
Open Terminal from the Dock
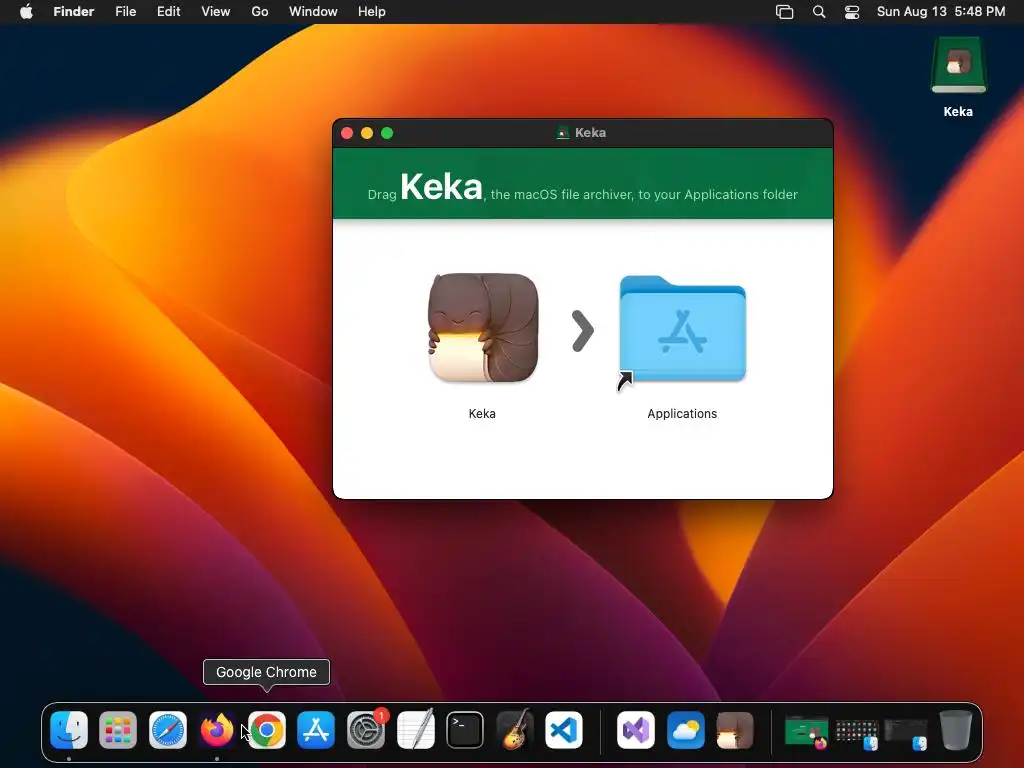[465, 729]
